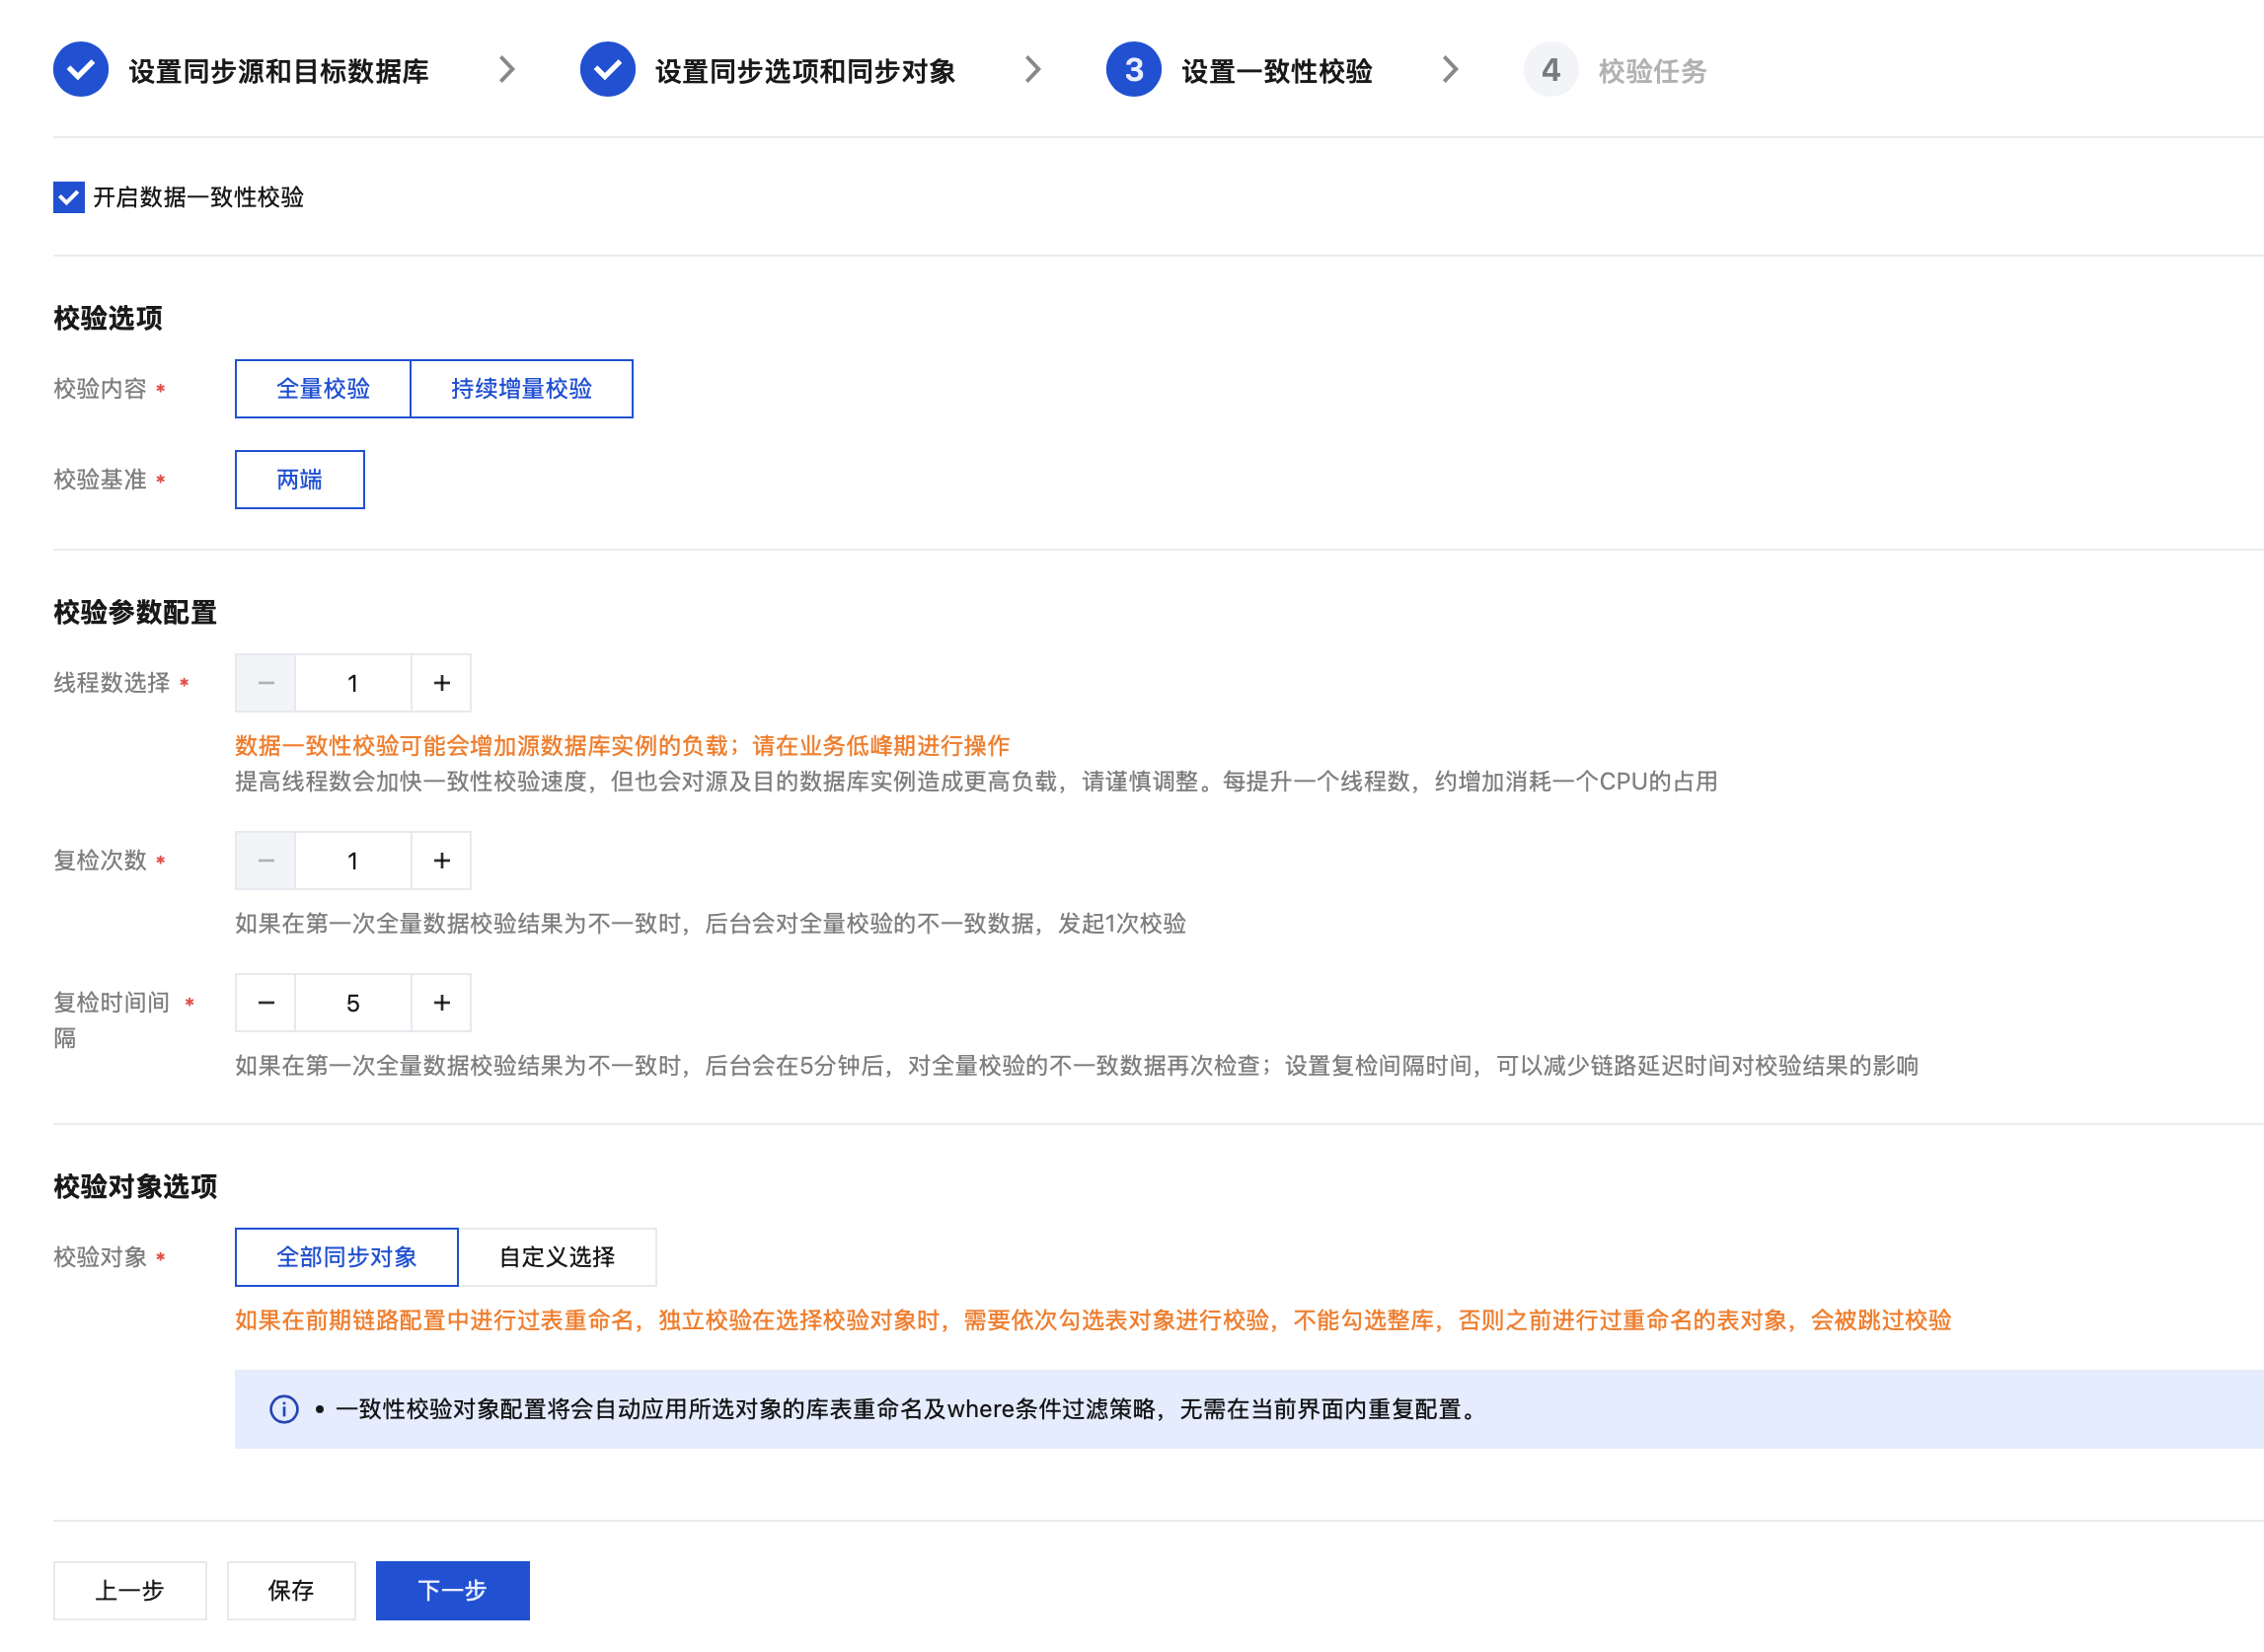Increase 复检时间间隔 with plus button
This screenshot has width=2264, height=1652.
441,1003
